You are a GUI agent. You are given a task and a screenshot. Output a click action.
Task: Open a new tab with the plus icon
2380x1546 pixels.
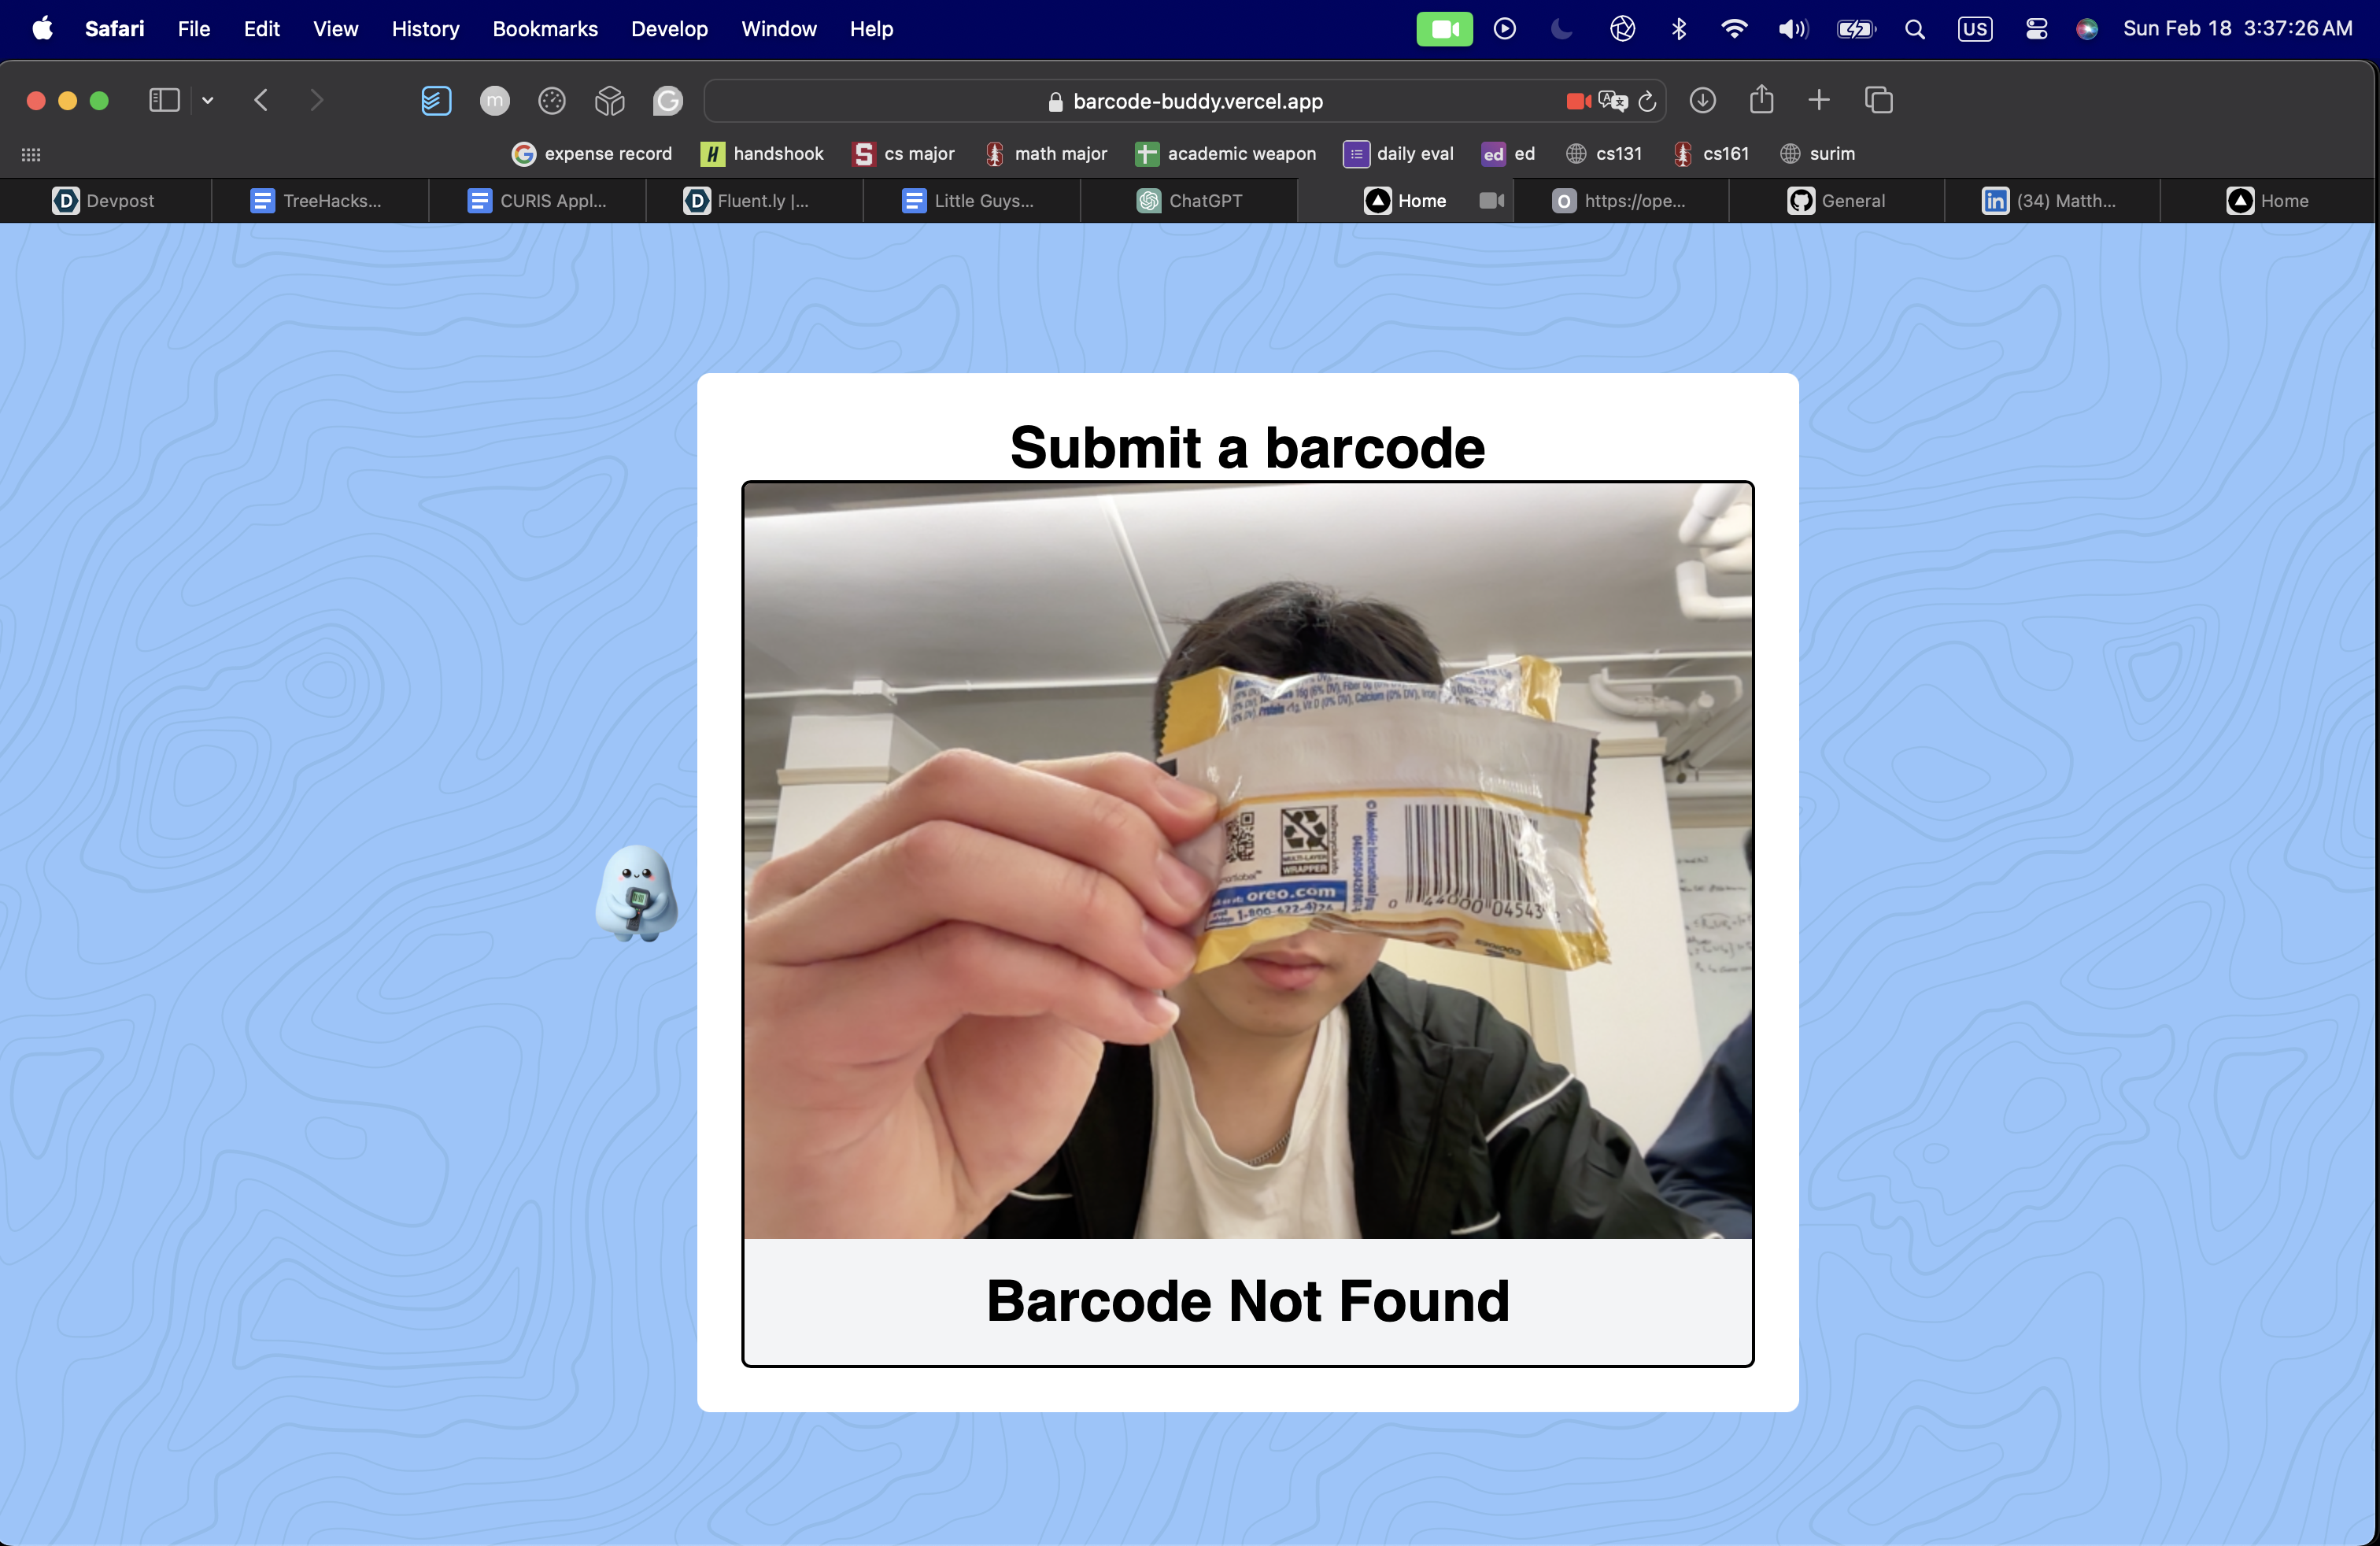coord(1819,100)
